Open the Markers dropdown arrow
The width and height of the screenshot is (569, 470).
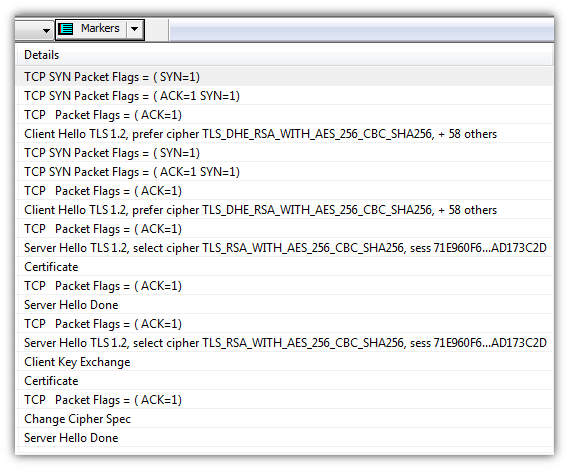(x=134, y=29)
